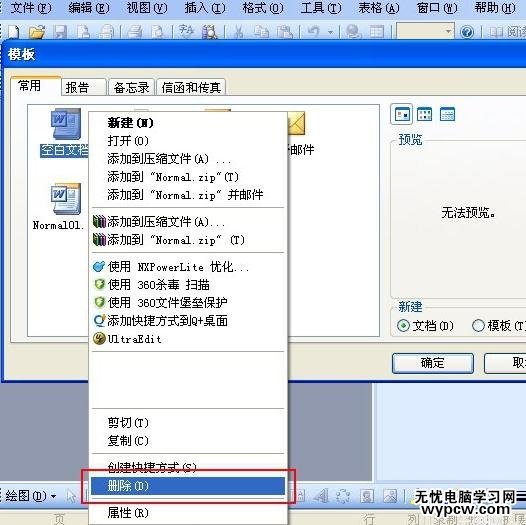Choose 使用 360杀毒 扫描 in context menu
Screen dimensions: 526x525
point(188,285)
